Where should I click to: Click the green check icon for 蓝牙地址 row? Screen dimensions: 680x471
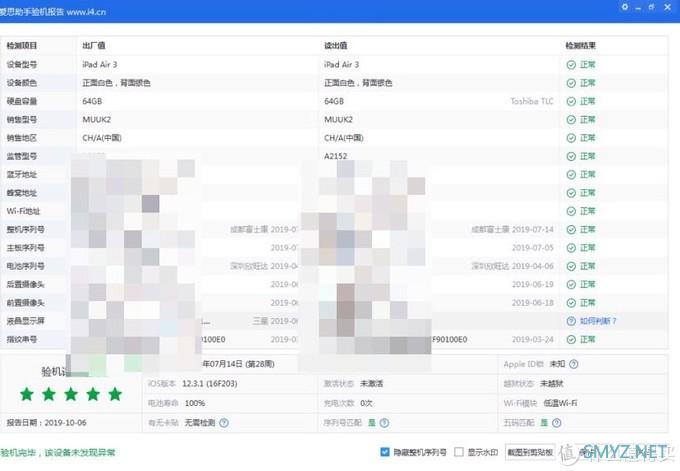(x=571, y=174)
